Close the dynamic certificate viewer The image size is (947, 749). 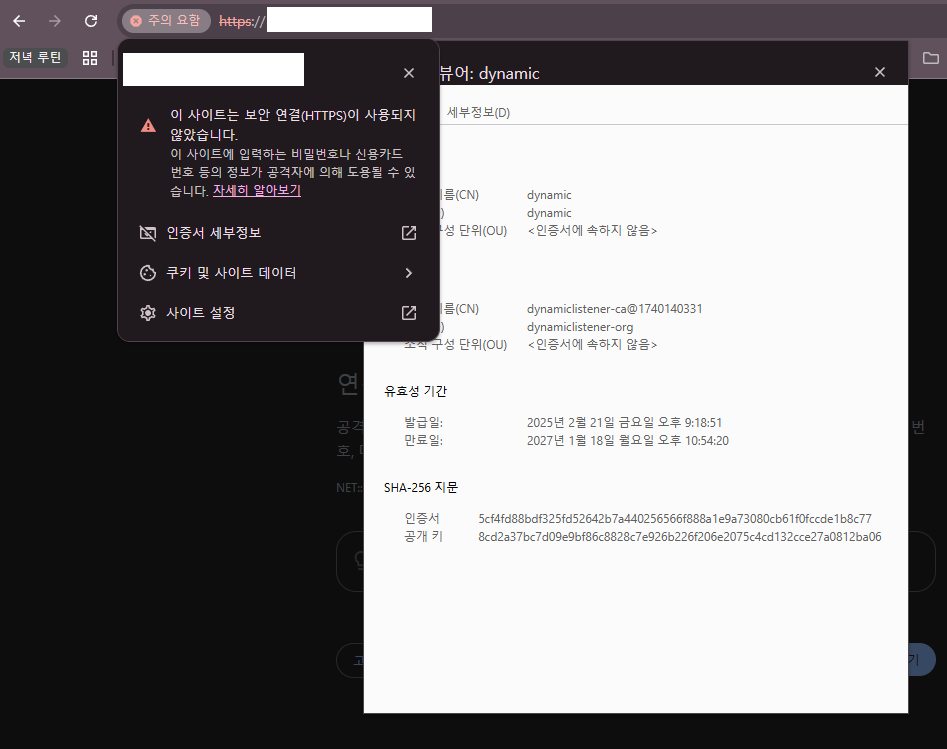[x=879, y=71]
